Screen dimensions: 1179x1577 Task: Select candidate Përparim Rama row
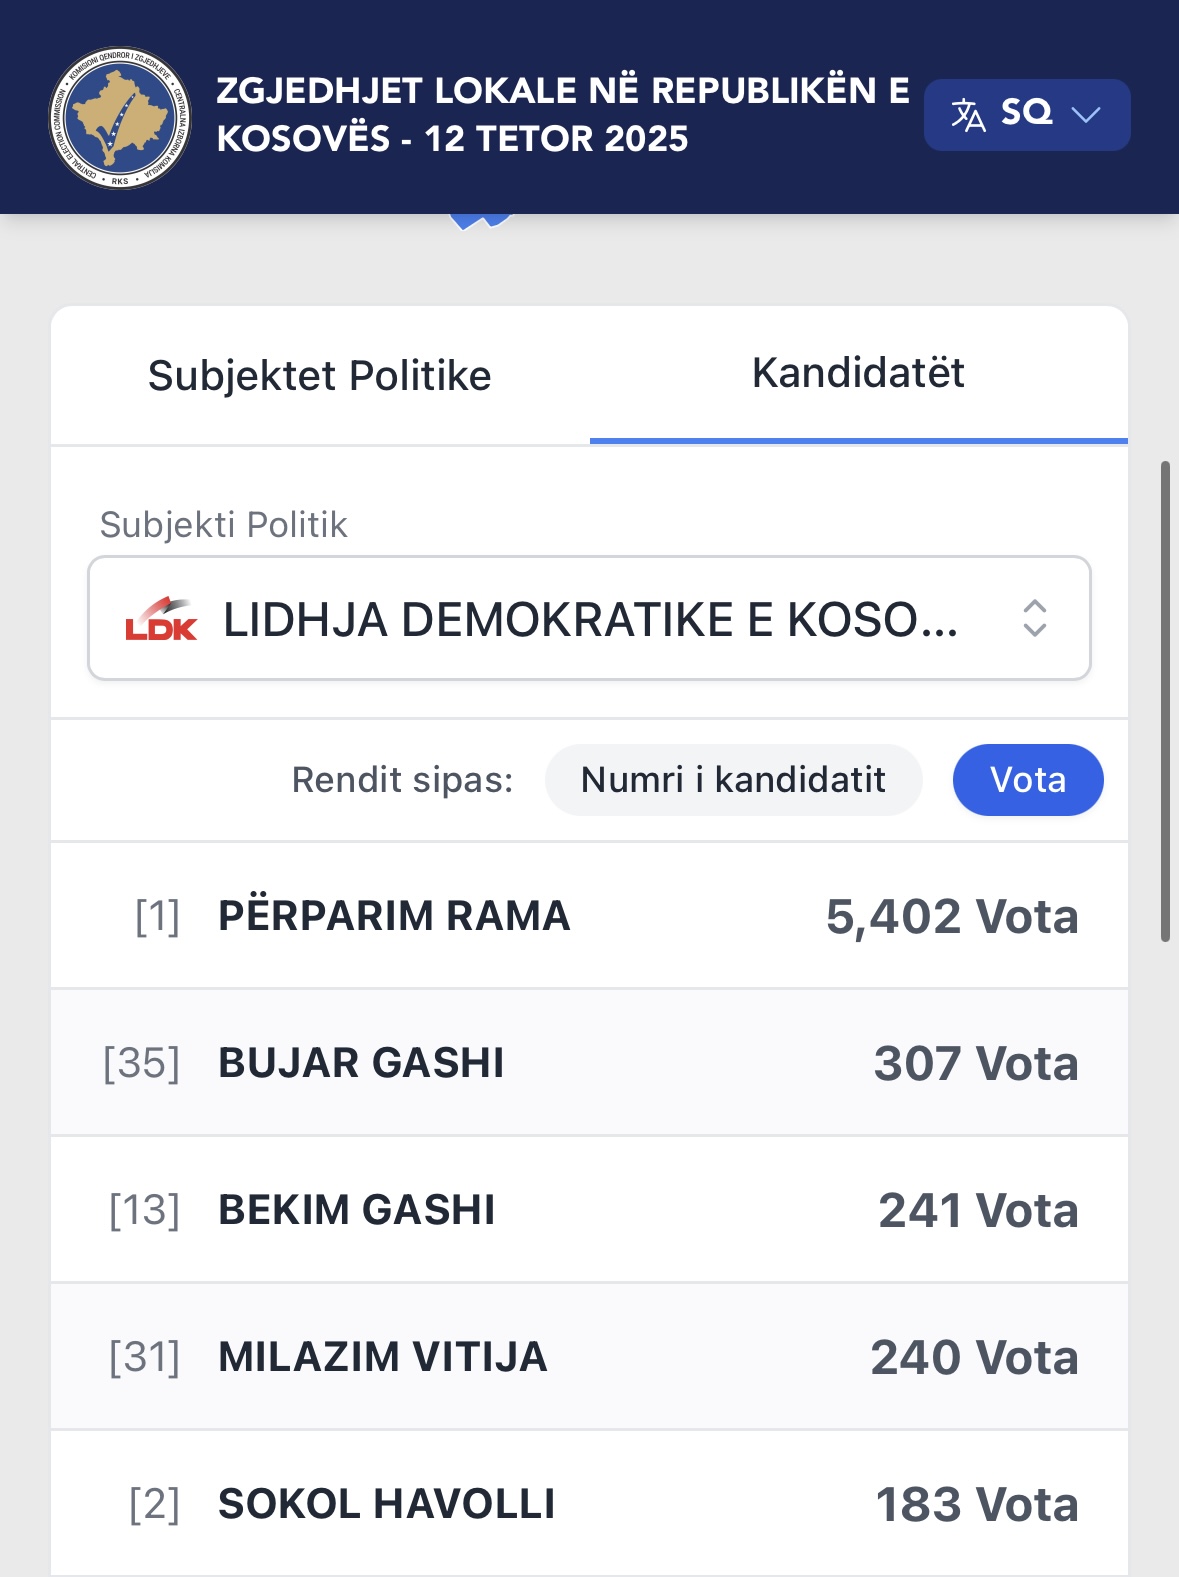click(589, 916)
